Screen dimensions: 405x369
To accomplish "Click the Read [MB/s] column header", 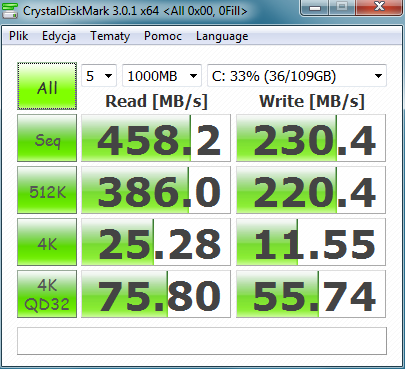I will point(156,101).
